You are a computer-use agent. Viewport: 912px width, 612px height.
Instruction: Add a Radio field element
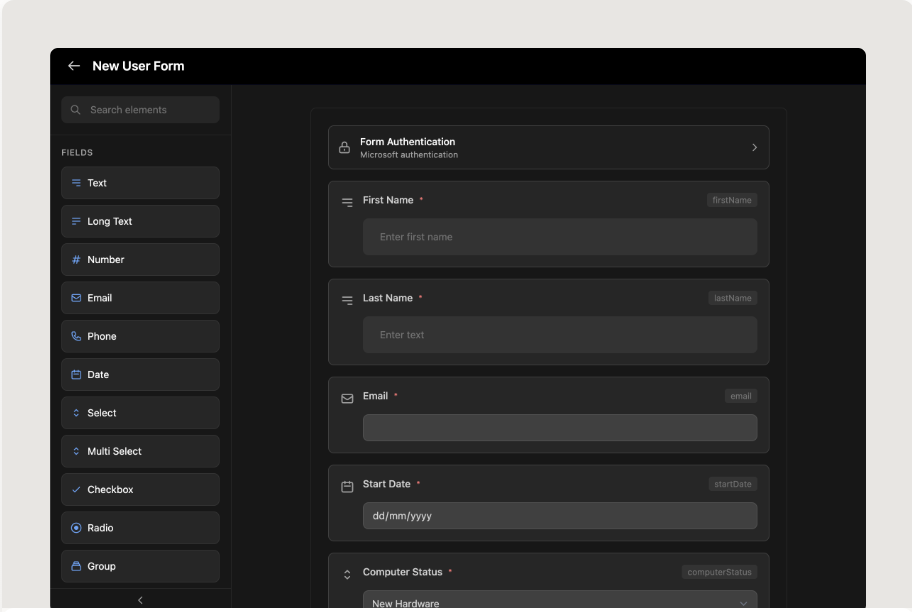coord(140,528)
